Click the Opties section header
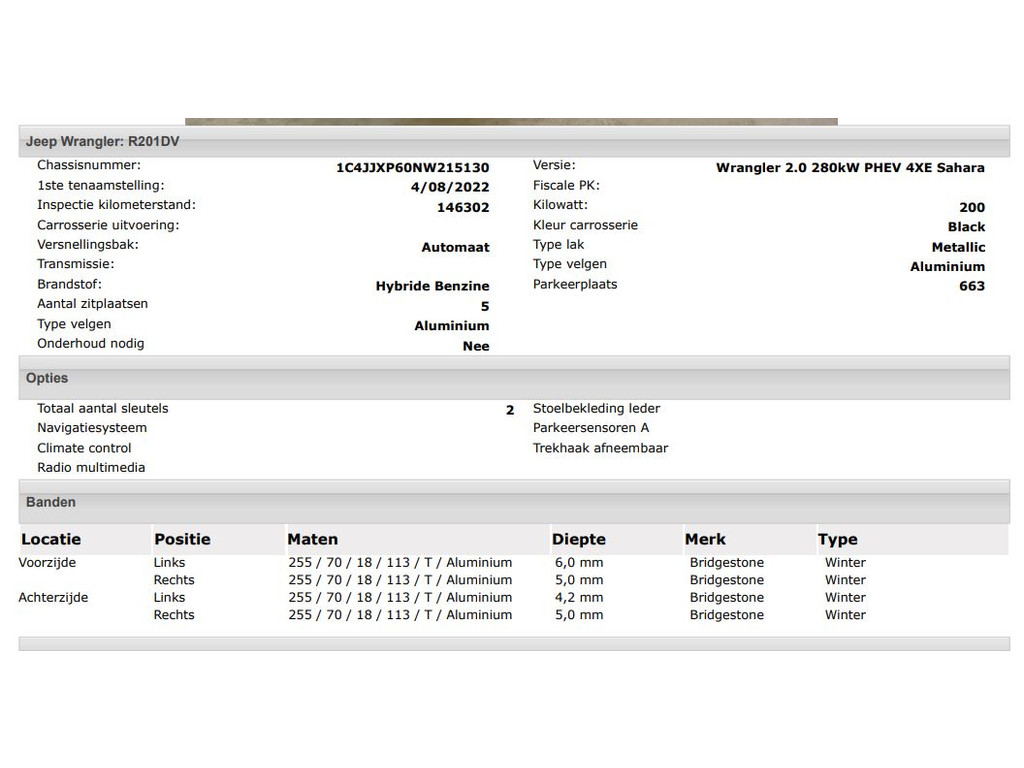Viewport: 1024px width, 768px height. click(x=46, y=377)
